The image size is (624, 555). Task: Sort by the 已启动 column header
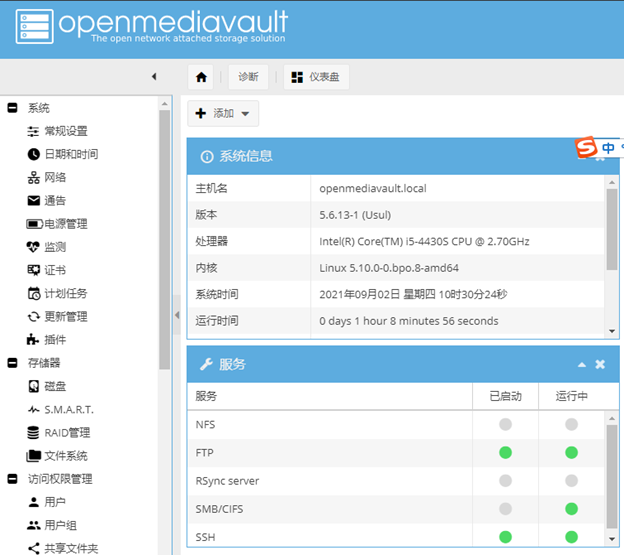[x=505, y=396]
